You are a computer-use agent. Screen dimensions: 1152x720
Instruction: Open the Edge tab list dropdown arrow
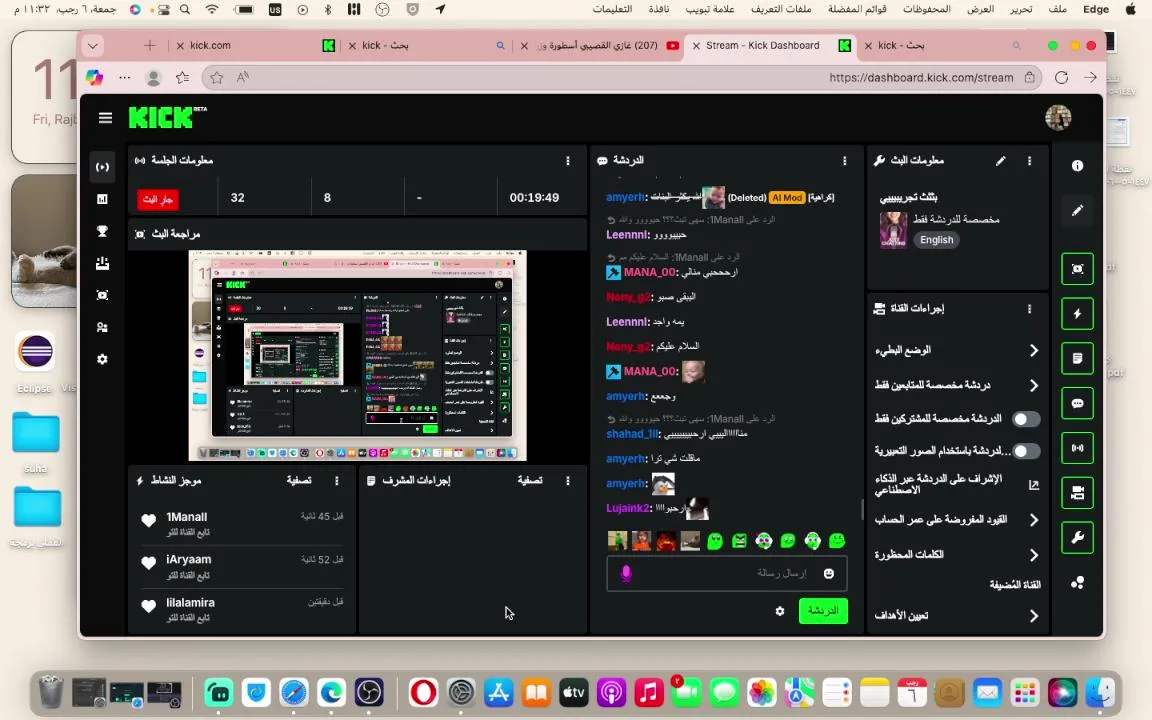[93, 46]
